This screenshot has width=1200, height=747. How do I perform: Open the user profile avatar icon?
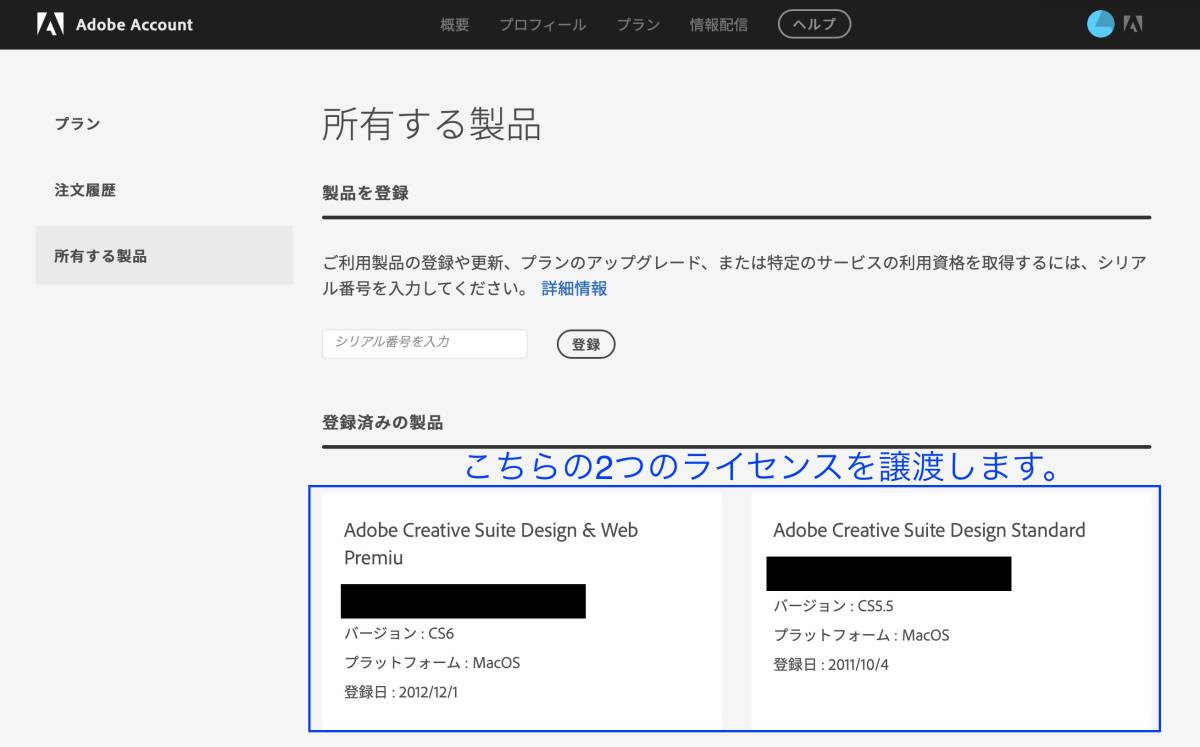(1100, 24)
